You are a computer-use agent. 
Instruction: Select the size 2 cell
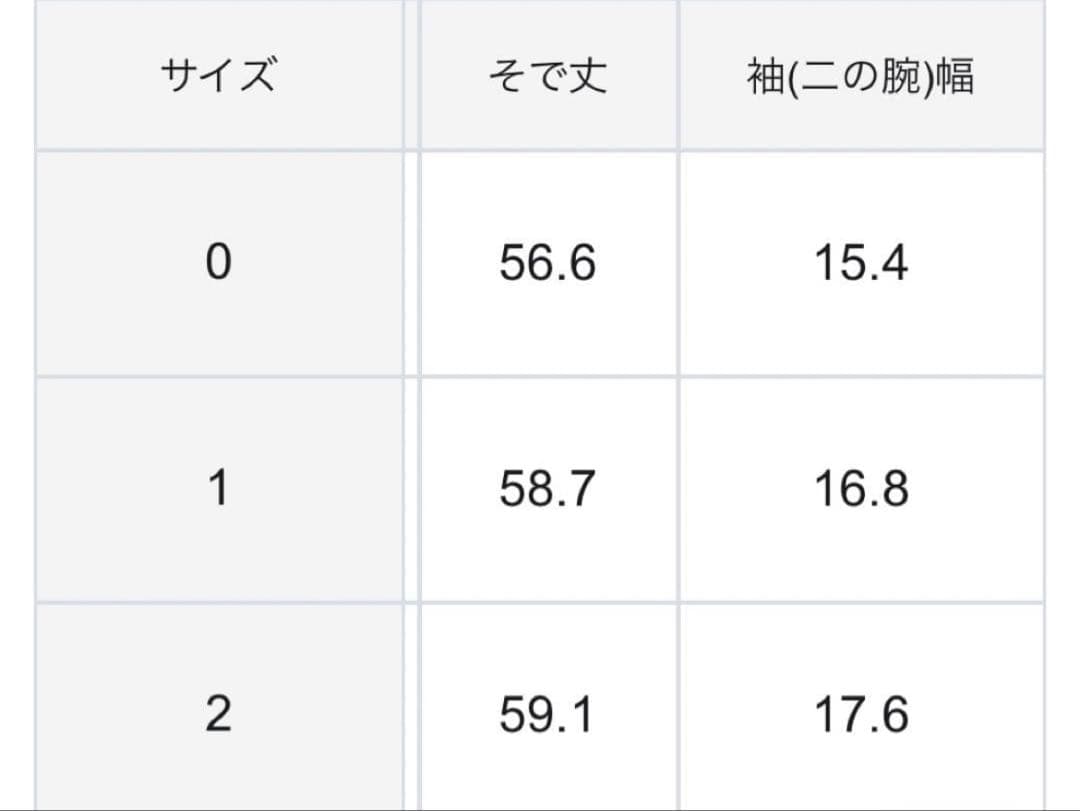(218, 714)
